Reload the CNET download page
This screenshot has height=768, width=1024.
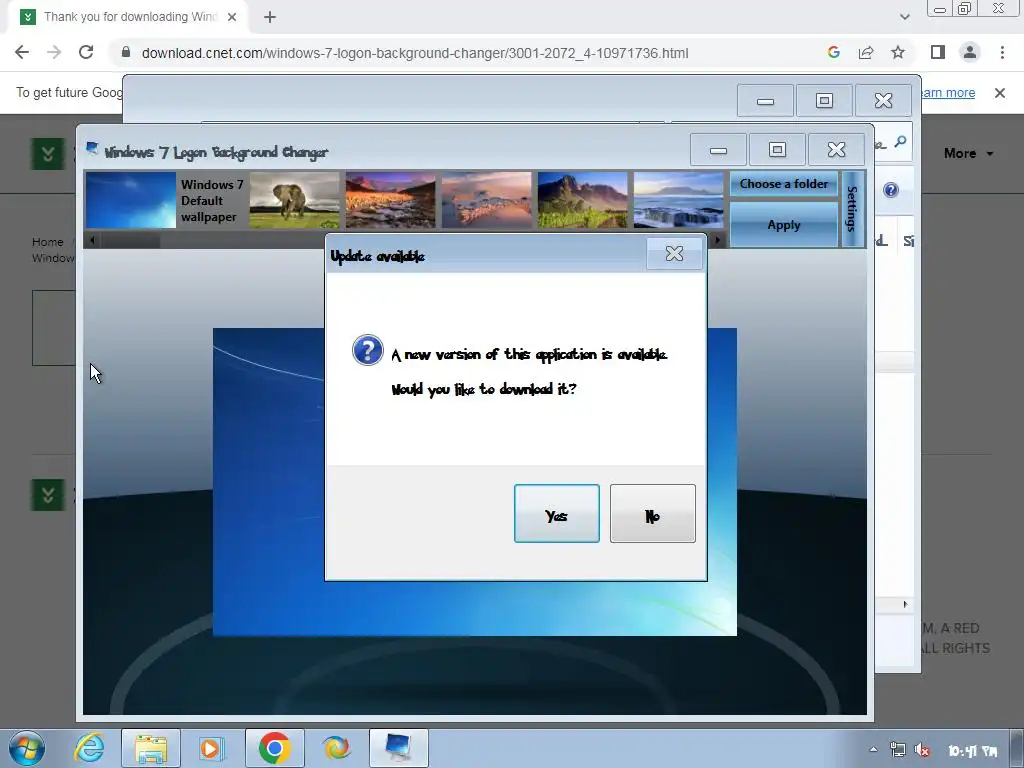[86, 53]
